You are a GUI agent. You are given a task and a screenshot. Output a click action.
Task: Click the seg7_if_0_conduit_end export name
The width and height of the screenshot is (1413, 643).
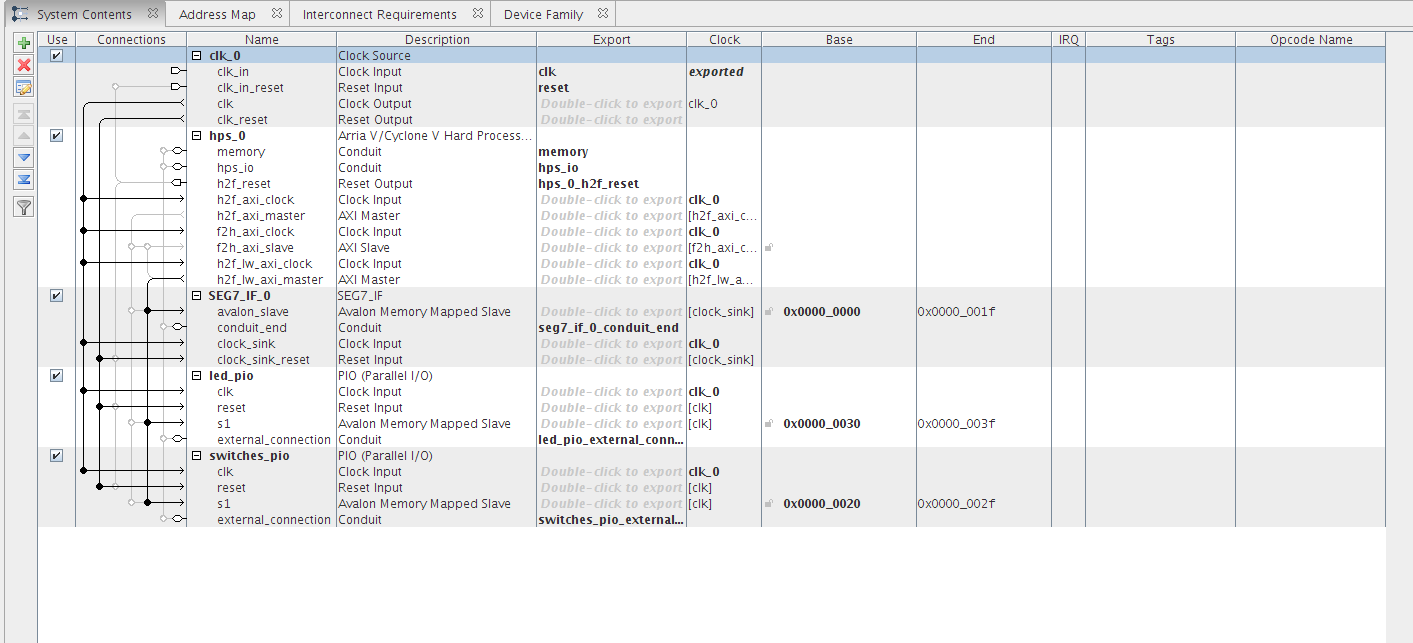point(608,328)
